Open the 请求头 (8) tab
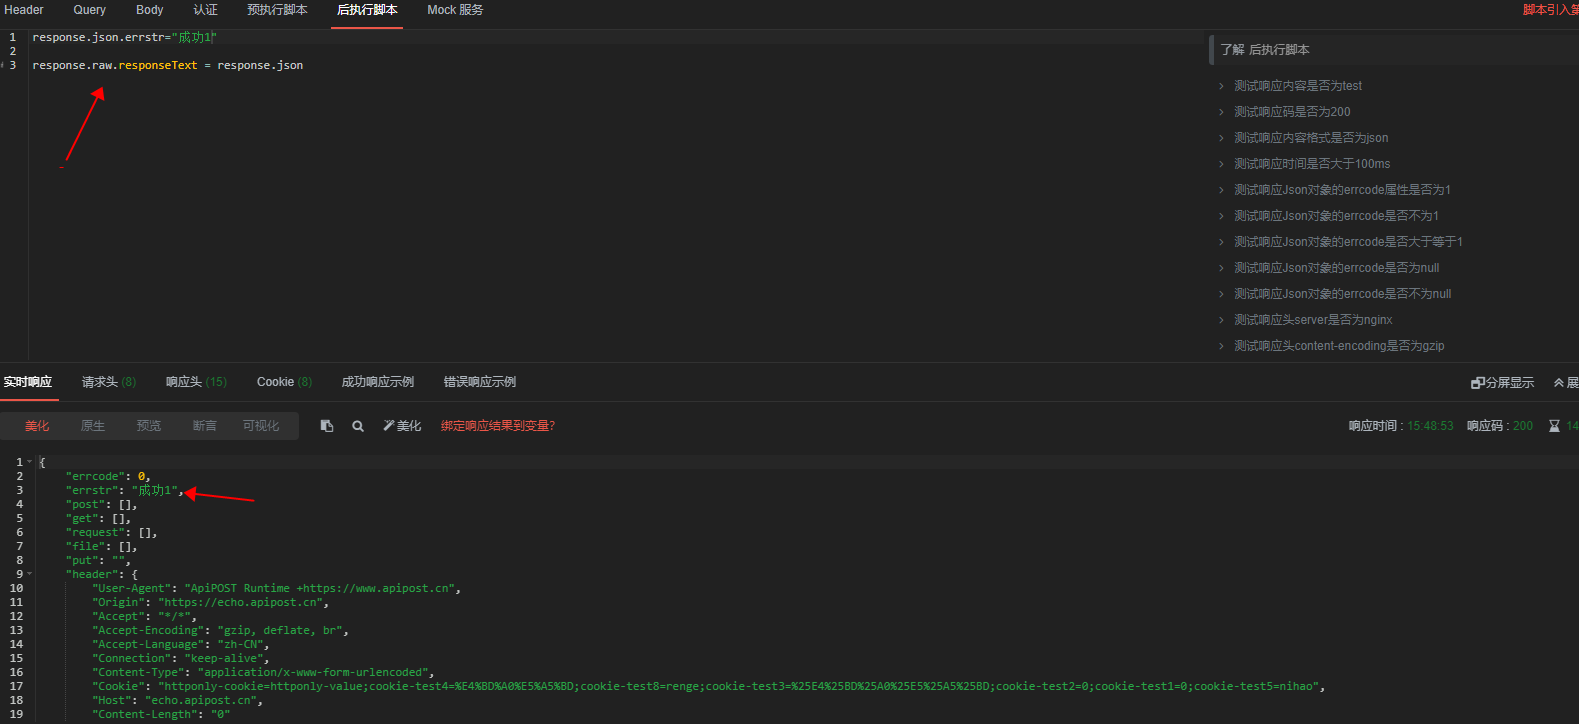 (x=109, y=382)
